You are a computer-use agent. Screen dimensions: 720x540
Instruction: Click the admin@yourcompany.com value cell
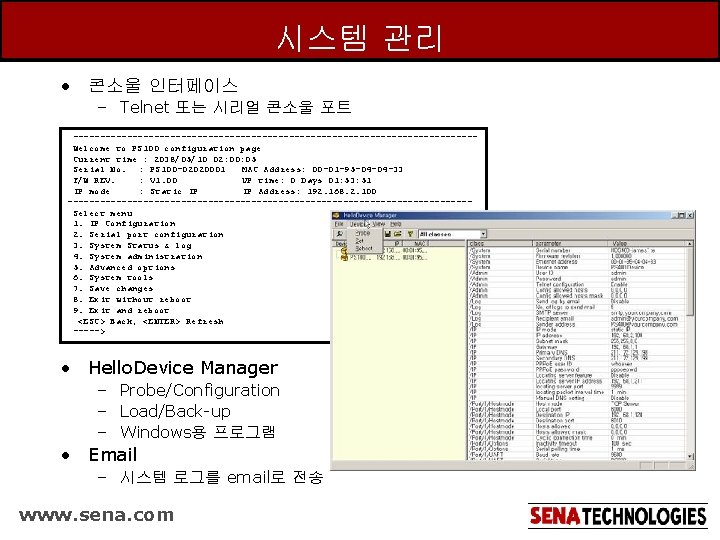(644, 318)
